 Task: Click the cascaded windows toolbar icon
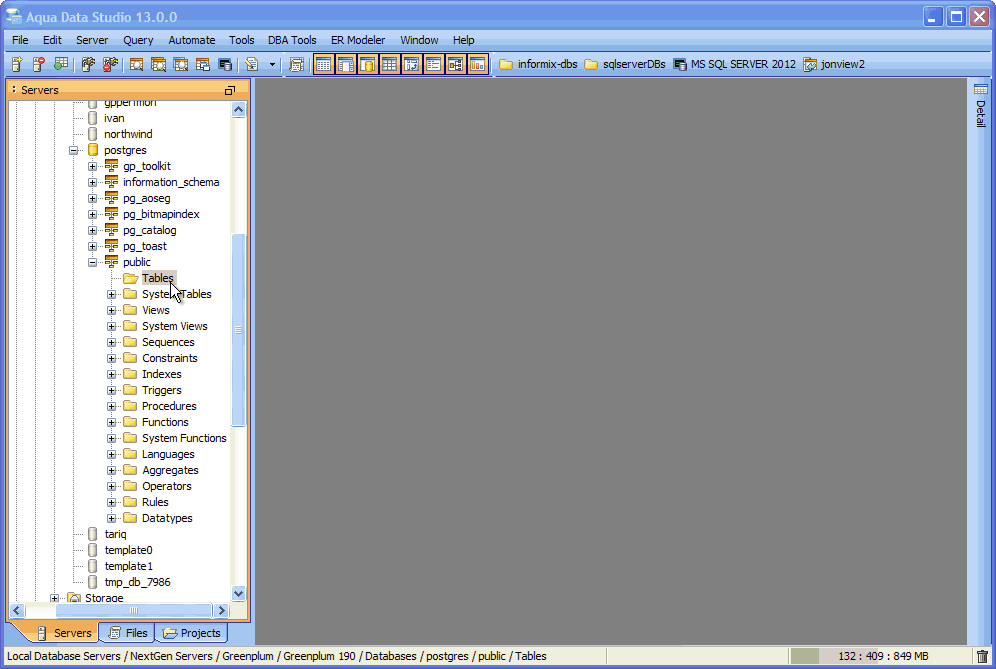click(203, 64)
